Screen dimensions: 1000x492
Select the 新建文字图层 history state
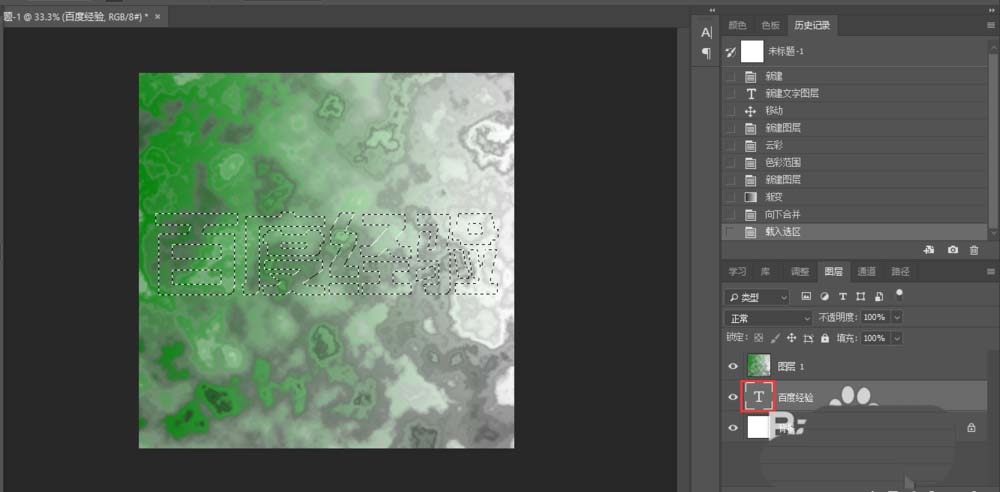click(x=854, y=94)
